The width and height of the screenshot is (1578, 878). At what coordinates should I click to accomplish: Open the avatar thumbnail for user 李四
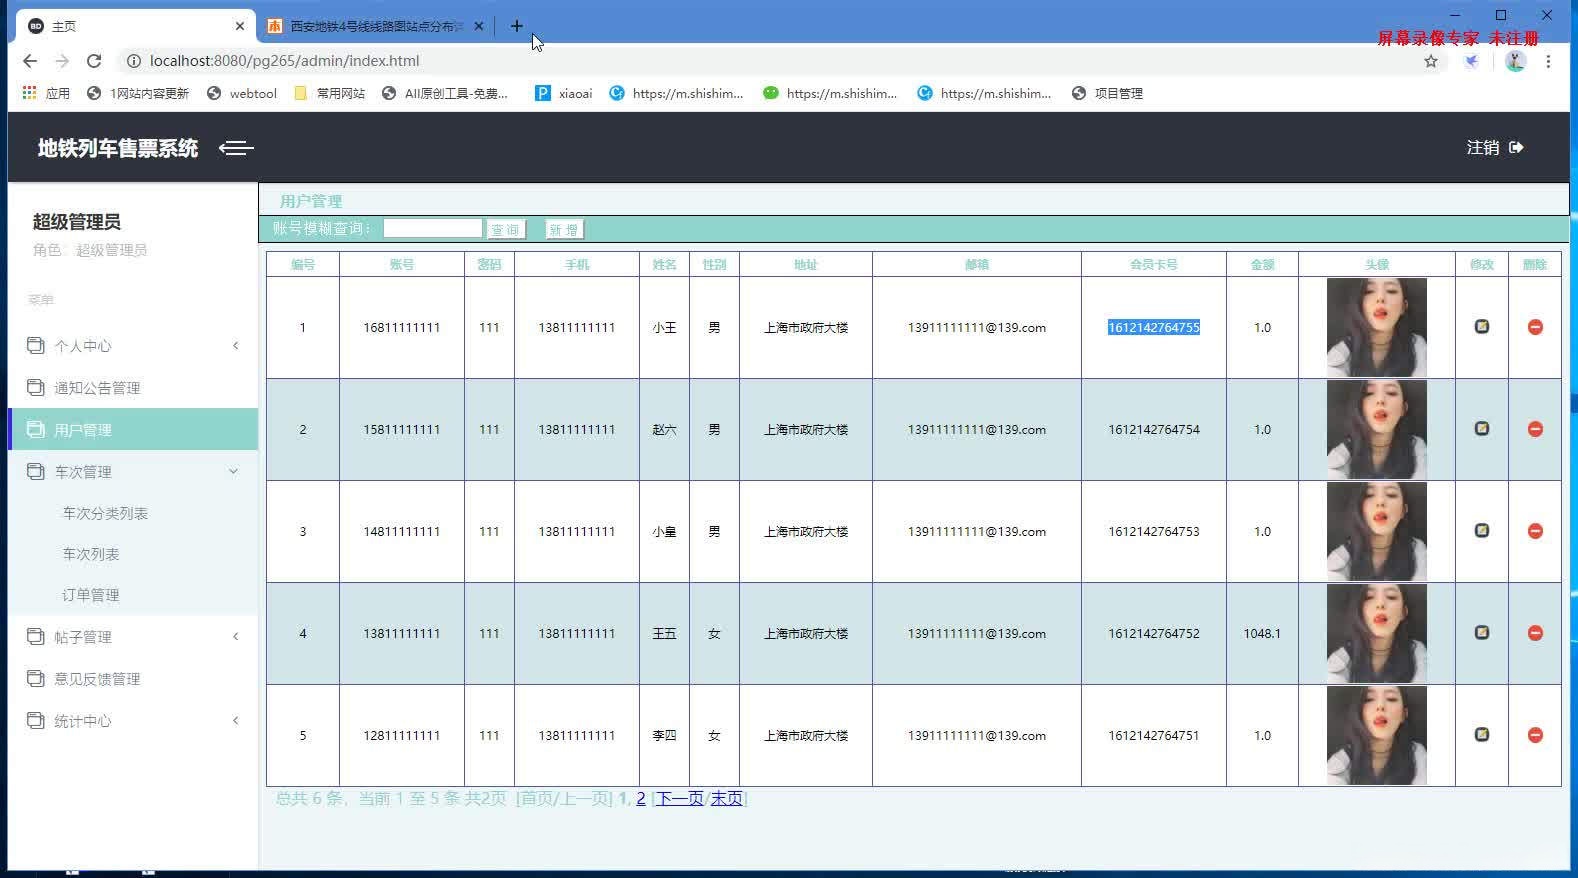coord(1377,735)
